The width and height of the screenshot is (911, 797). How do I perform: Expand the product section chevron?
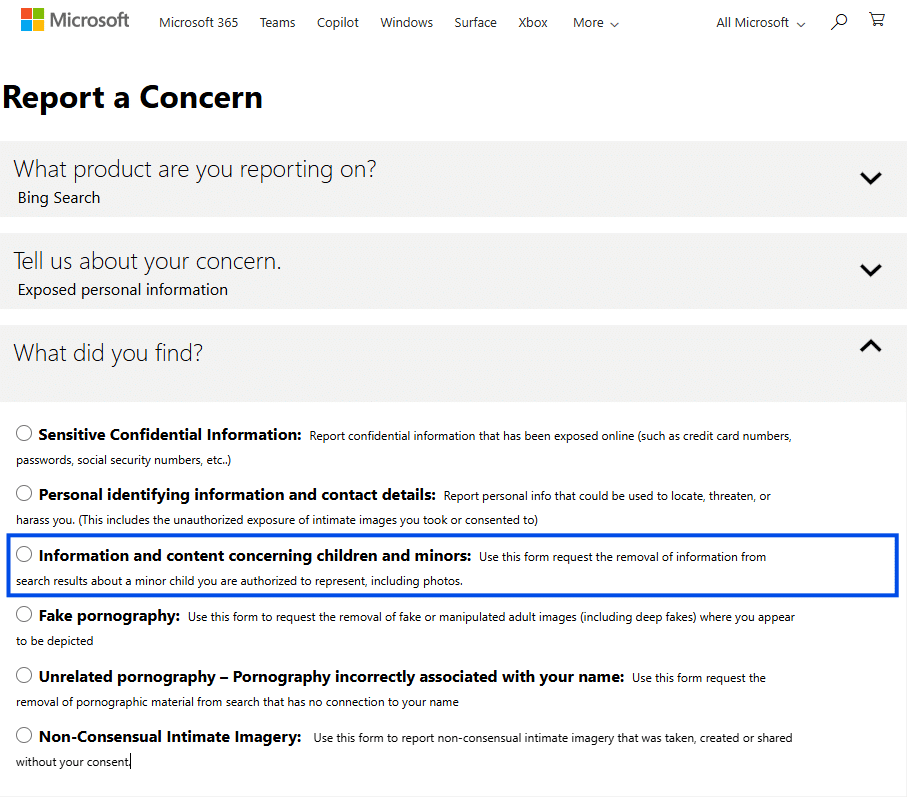point(870,179)
